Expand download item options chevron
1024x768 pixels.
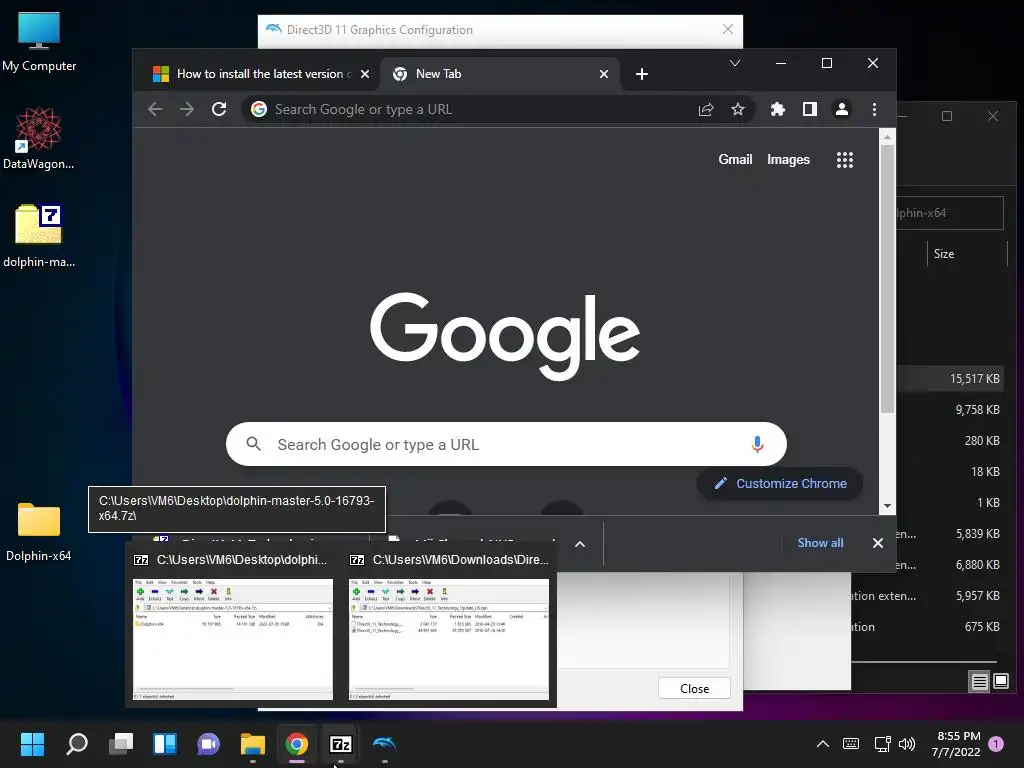point(580,543)
